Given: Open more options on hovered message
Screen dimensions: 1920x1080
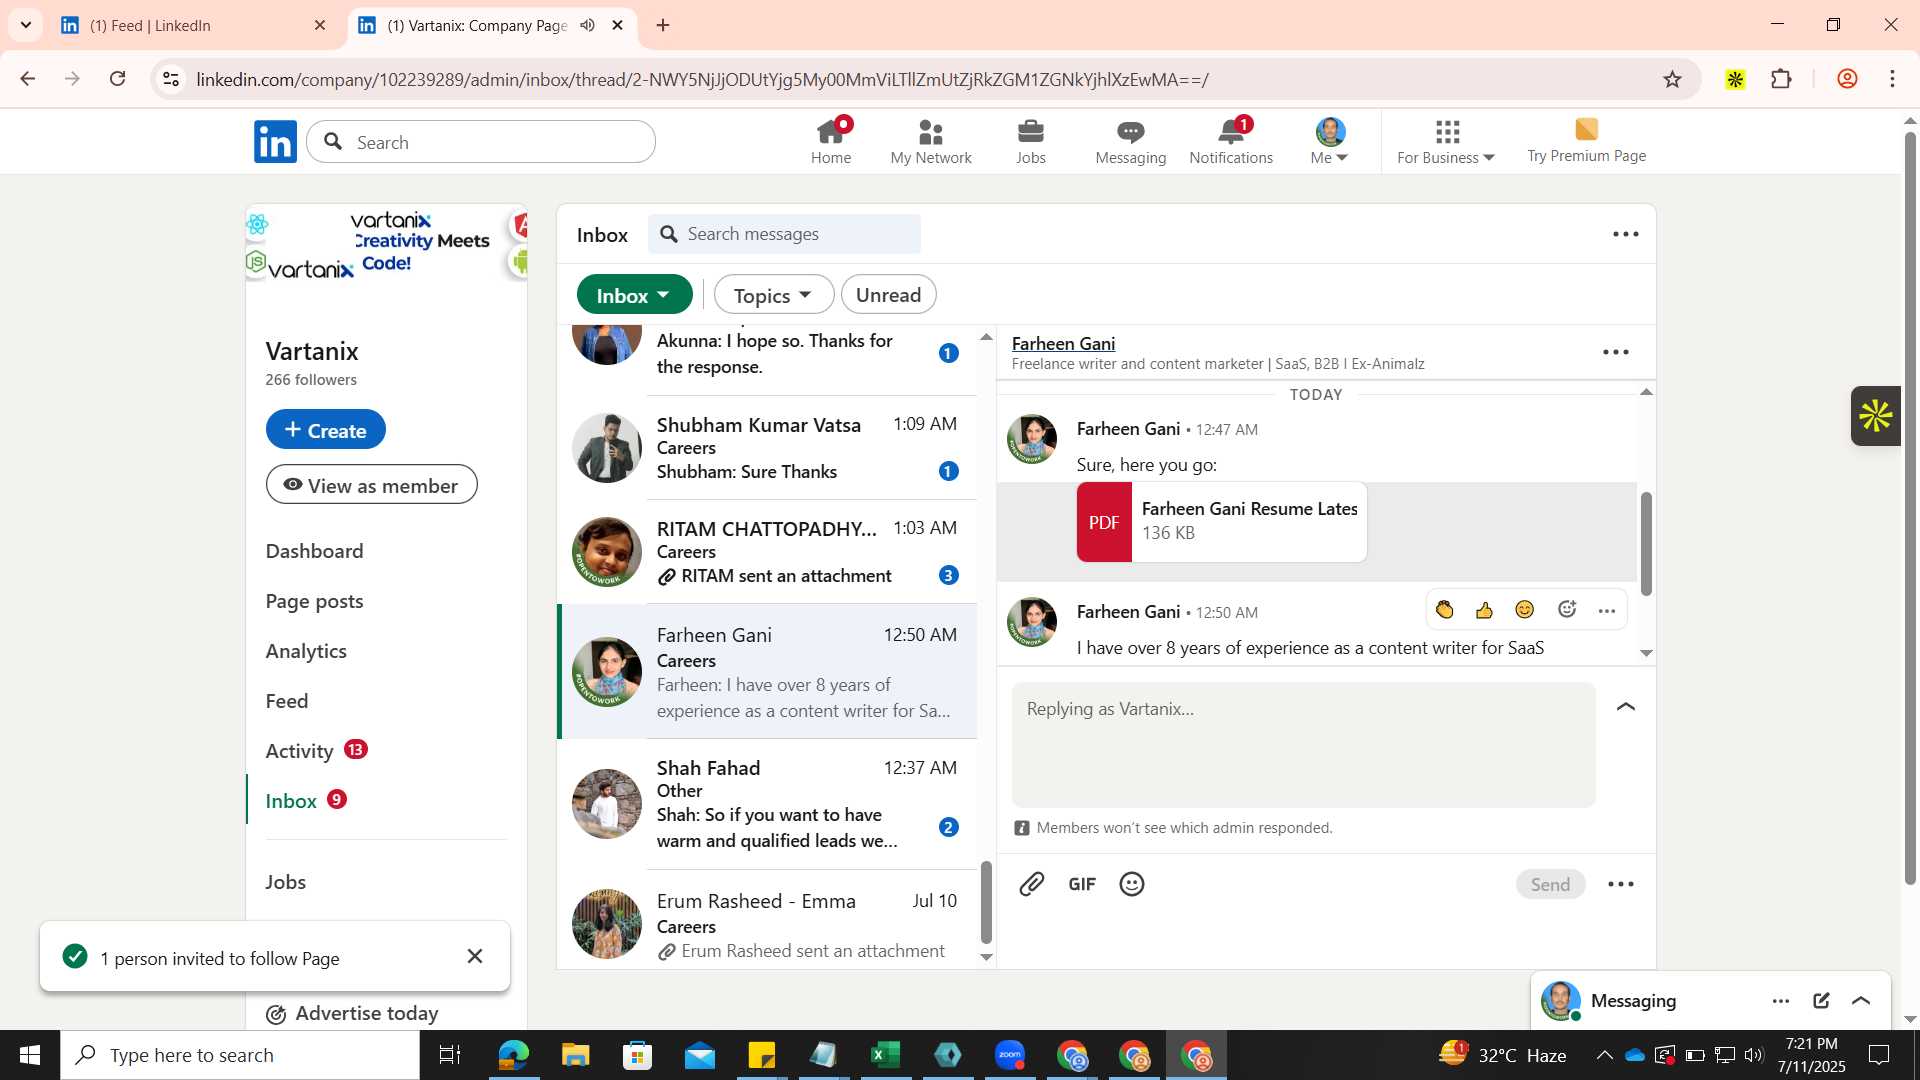Looking at the screenshot, I should click(x=1607, y=611).
